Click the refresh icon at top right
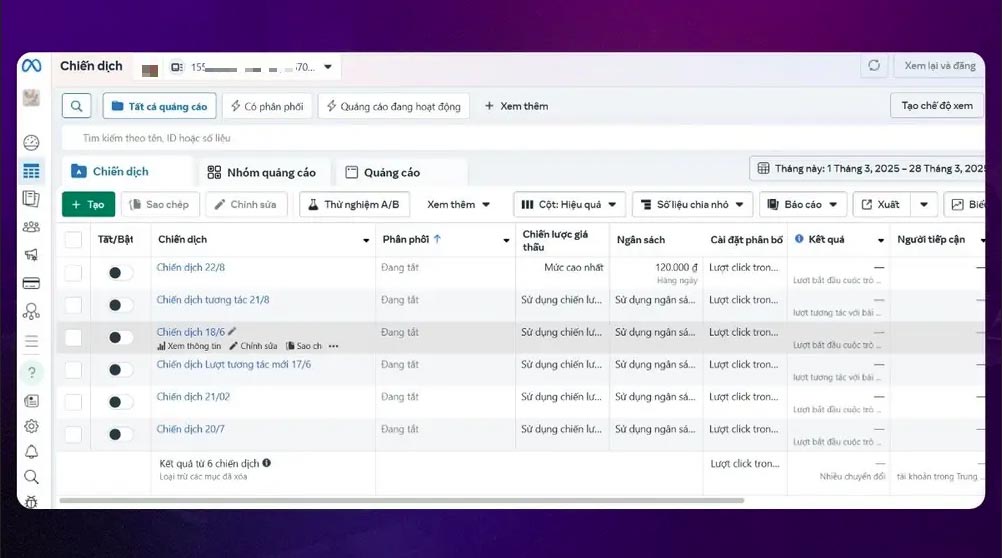Screen dimensions: 1002x558 tap(874, 65)
